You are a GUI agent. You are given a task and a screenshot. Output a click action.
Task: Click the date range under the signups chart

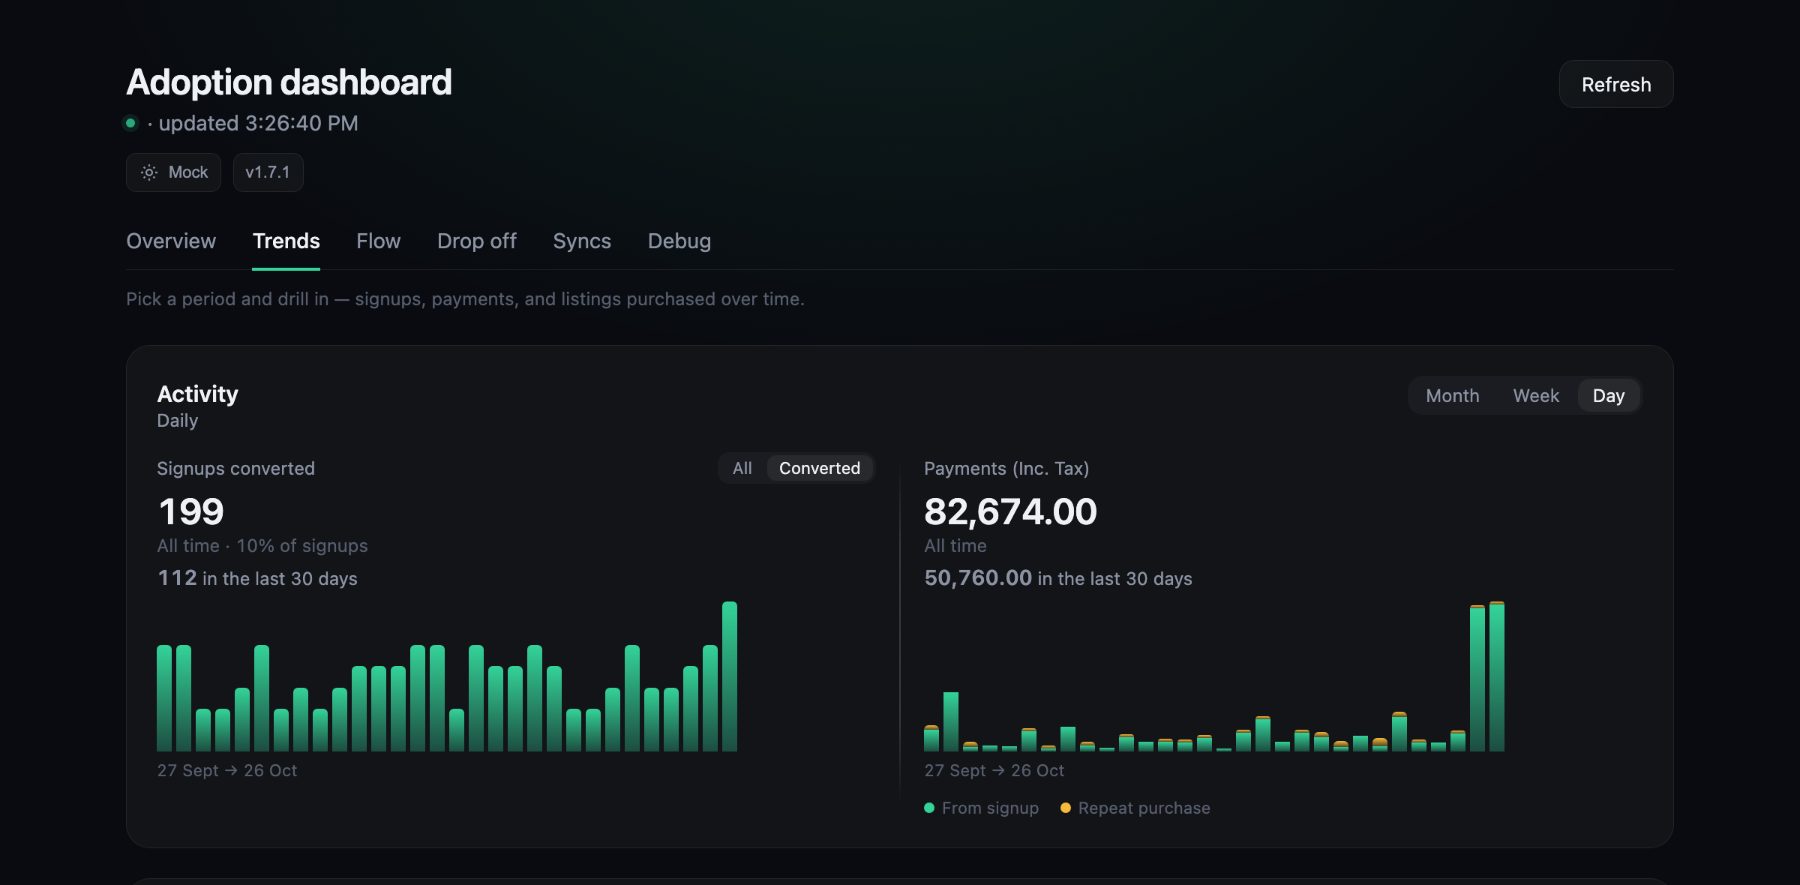click(227, 770)
